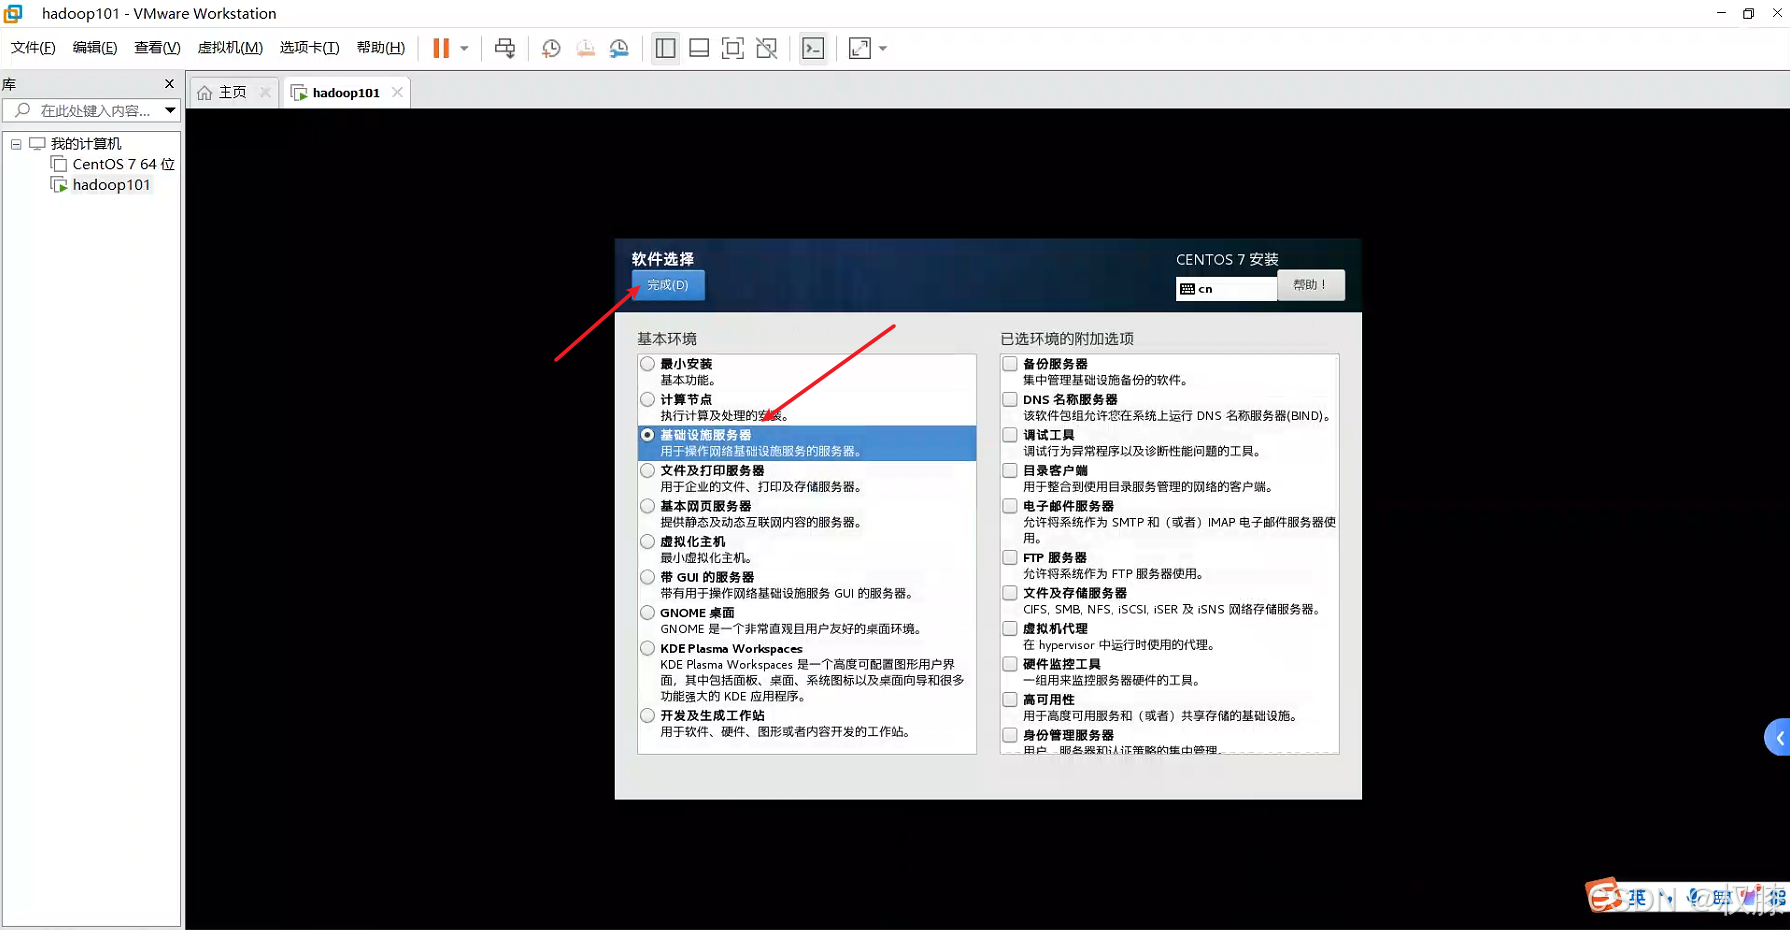Open the 虚拟机(M) menu
The width and height of the screenshot is (1790, 930).
[x=230, y=48]
